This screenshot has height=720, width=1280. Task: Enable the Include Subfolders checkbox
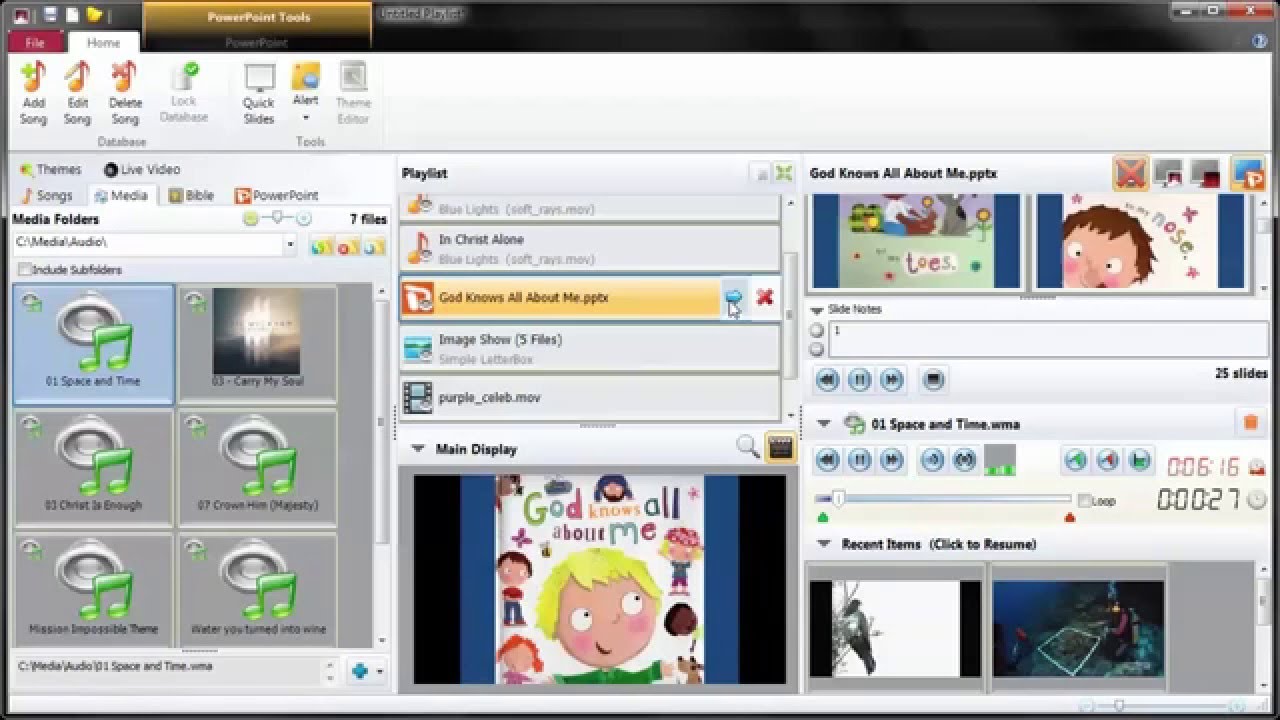coord(25,270)
